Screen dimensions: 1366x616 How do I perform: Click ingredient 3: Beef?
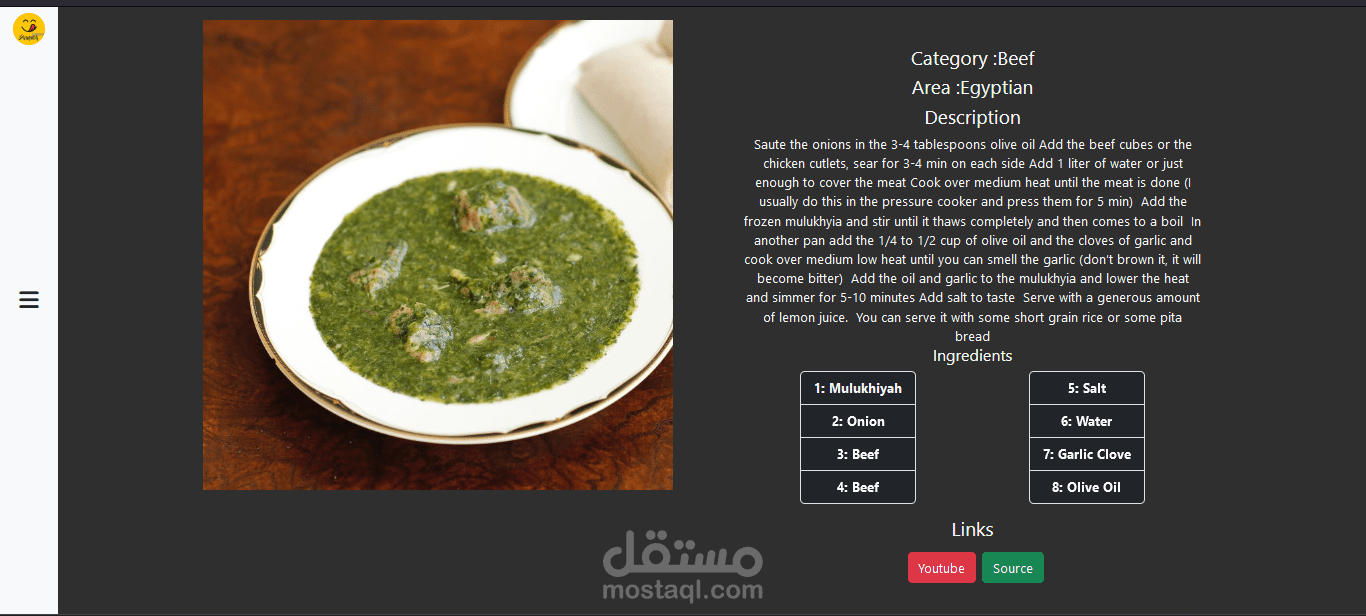click(858, 454)
